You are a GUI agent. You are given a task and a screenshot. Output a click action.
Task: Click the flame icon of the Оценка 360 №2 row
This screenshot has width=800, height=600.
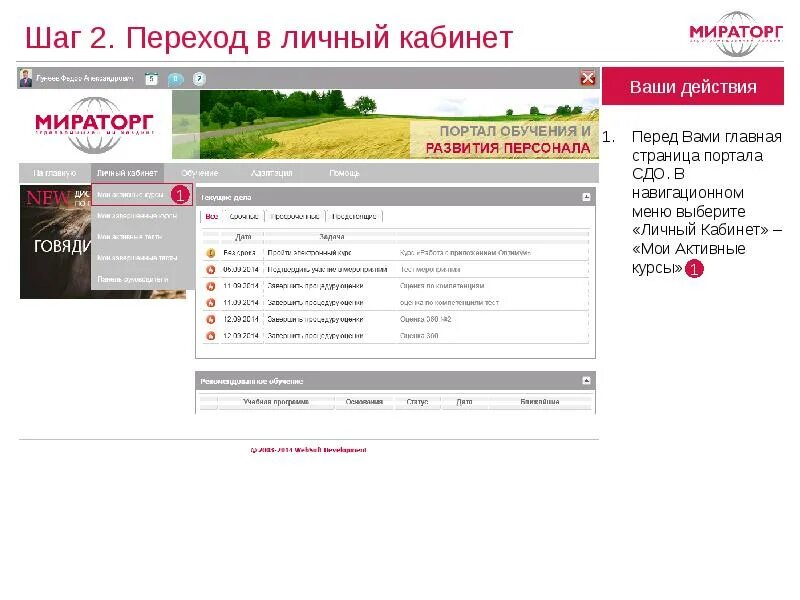click(x=210, y=319)
